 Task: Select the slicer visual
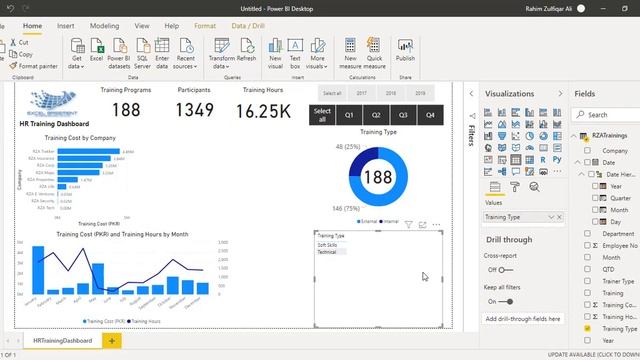[x=502, y=160]
